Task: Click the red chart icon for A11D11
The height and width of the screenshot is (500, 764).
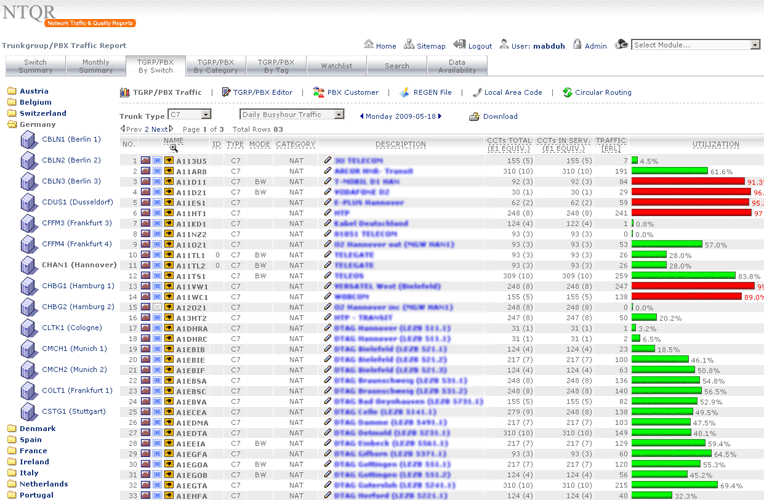Action: click(145, 182)
